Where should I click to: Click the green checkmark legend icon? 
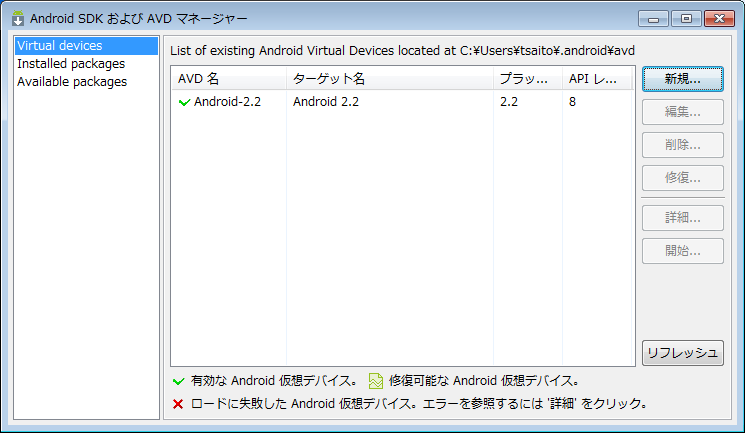[178, 381]
